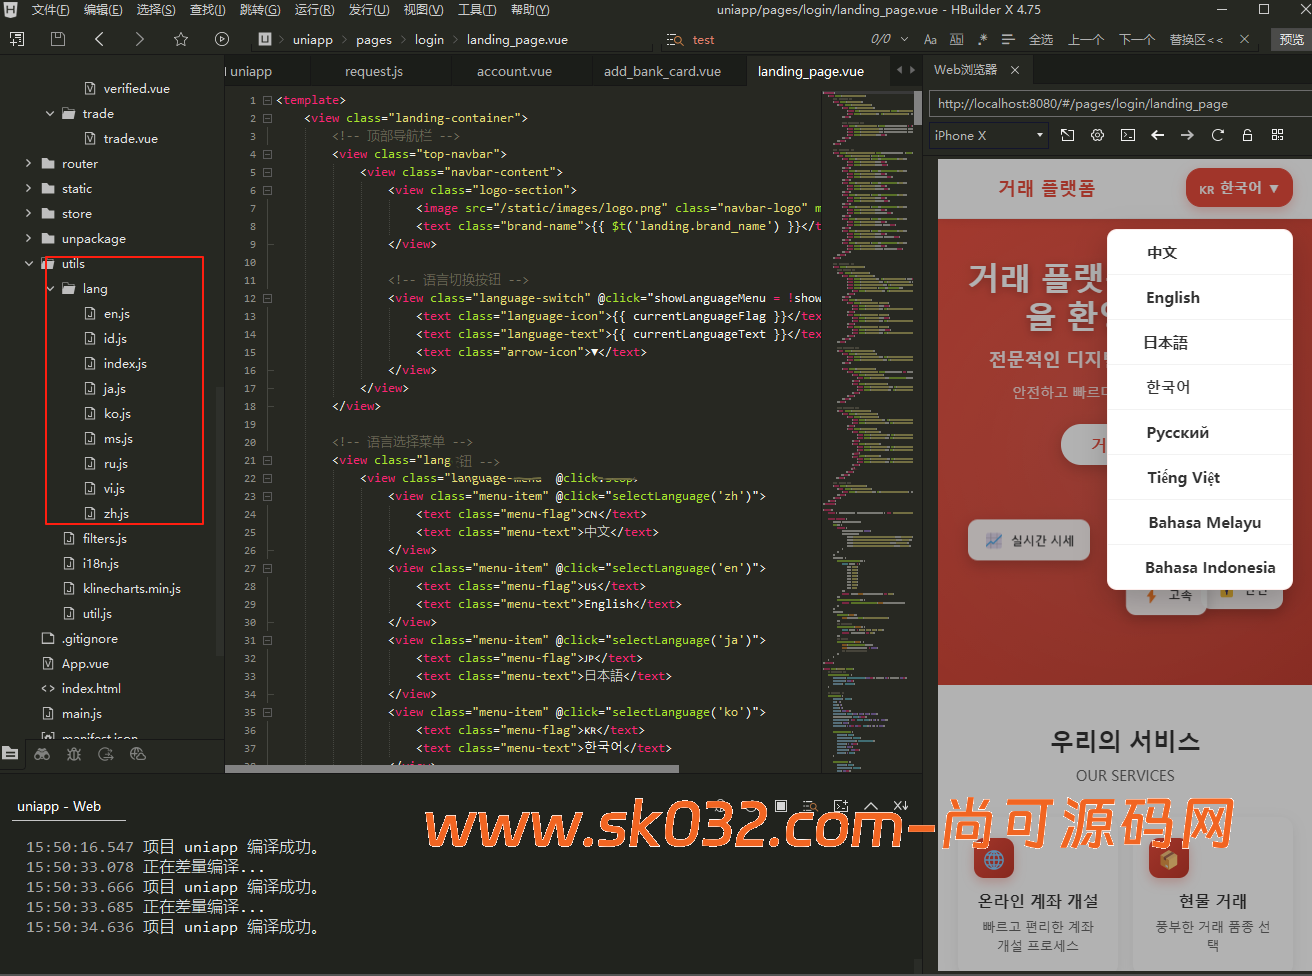
Task: Toggle case-sensitive search (Aa)
Action: pyautogui.click(x=930, y=39)
